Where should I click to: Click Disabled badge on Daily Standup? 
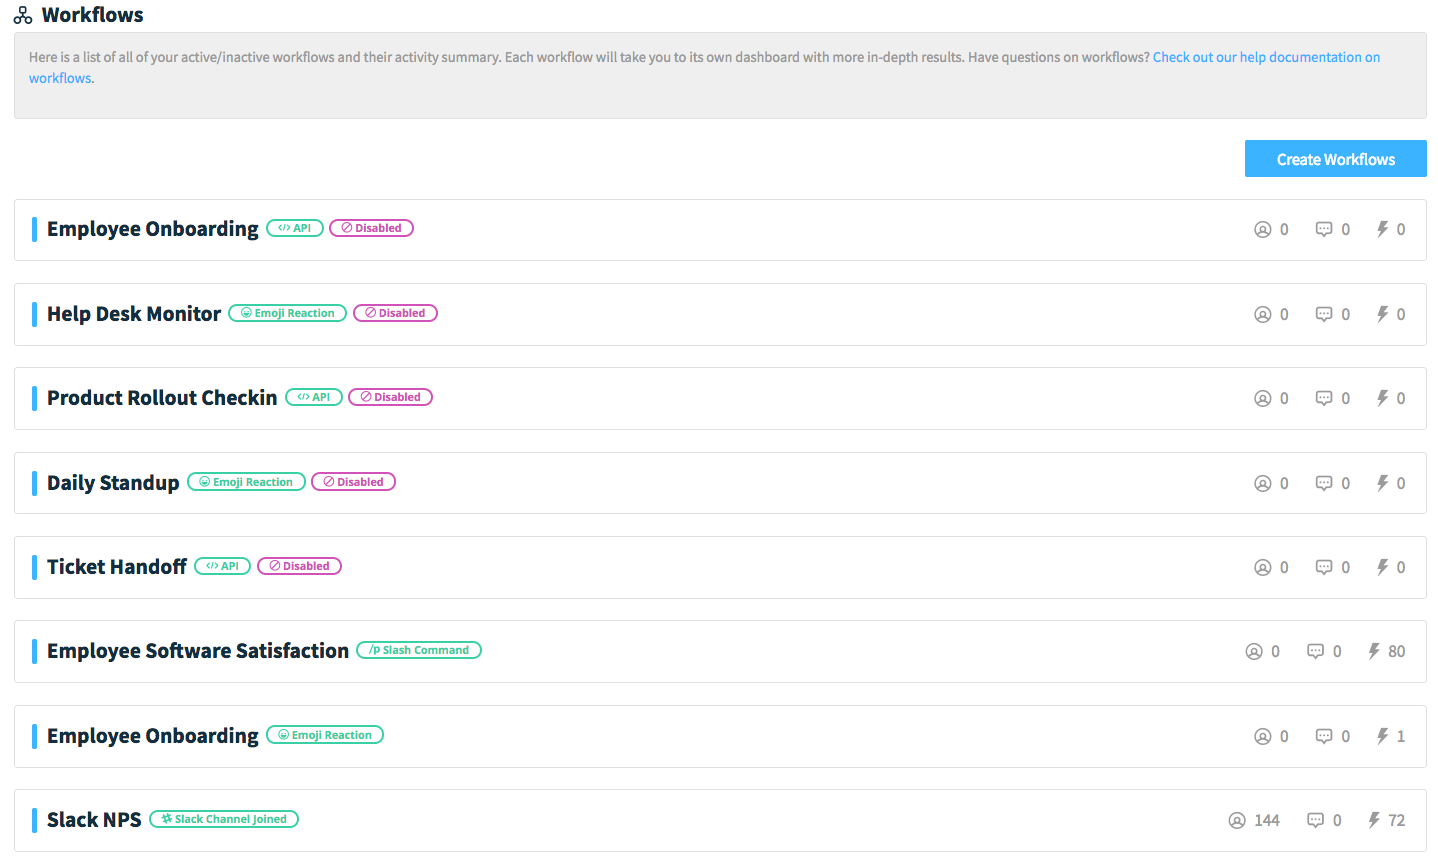pyautogui.click(x=353, y=482)
